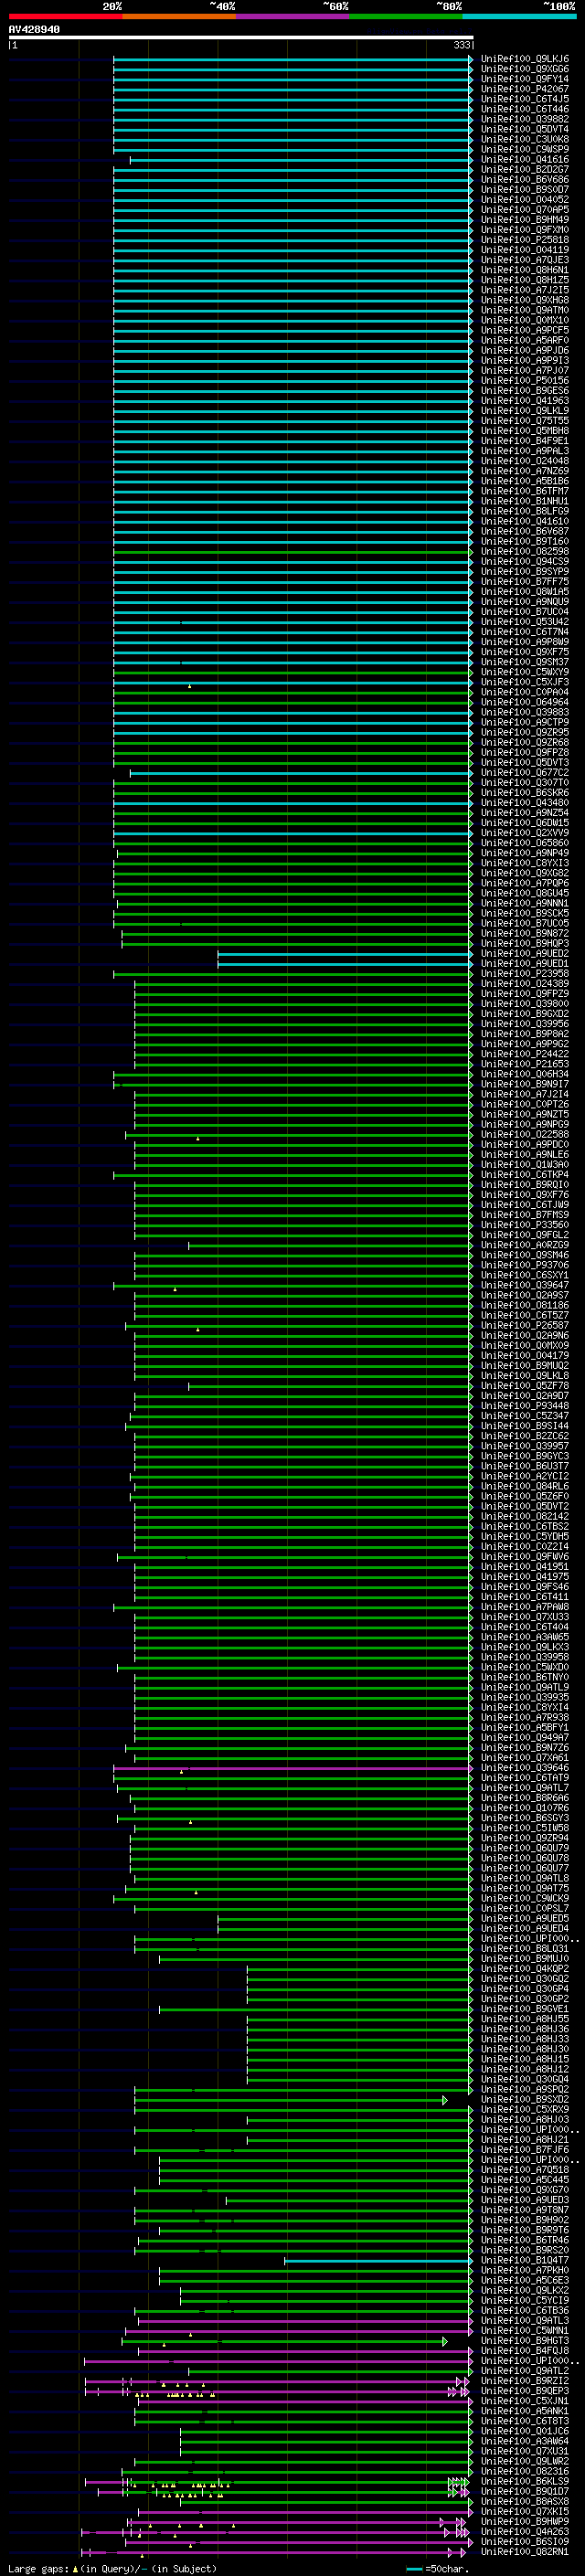The width and height of the screenshot is (585, 2576).
Task: Click the UniRef100_Q9LKL8 label
Action: coord(525,1376)
